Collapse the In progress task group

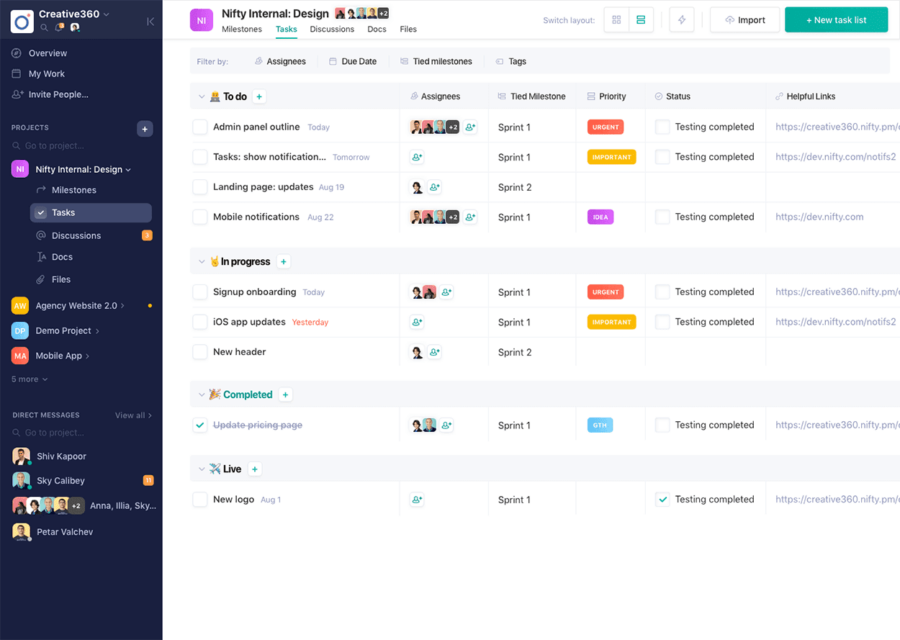pyautogui.click(x=202, y=261)
